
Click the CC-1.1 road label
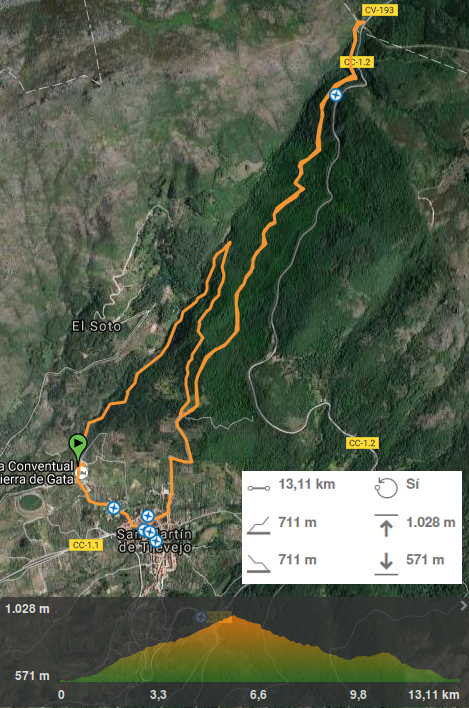pyautogui.click(x=86, y=545)
